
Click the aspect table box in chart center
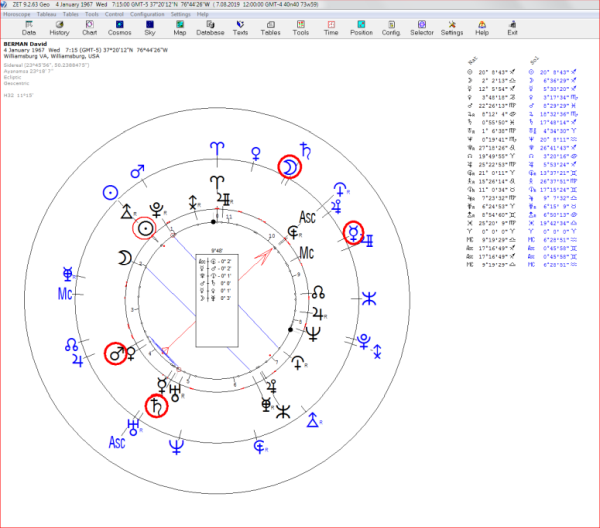pyautogui.click(x=217, y=300)
